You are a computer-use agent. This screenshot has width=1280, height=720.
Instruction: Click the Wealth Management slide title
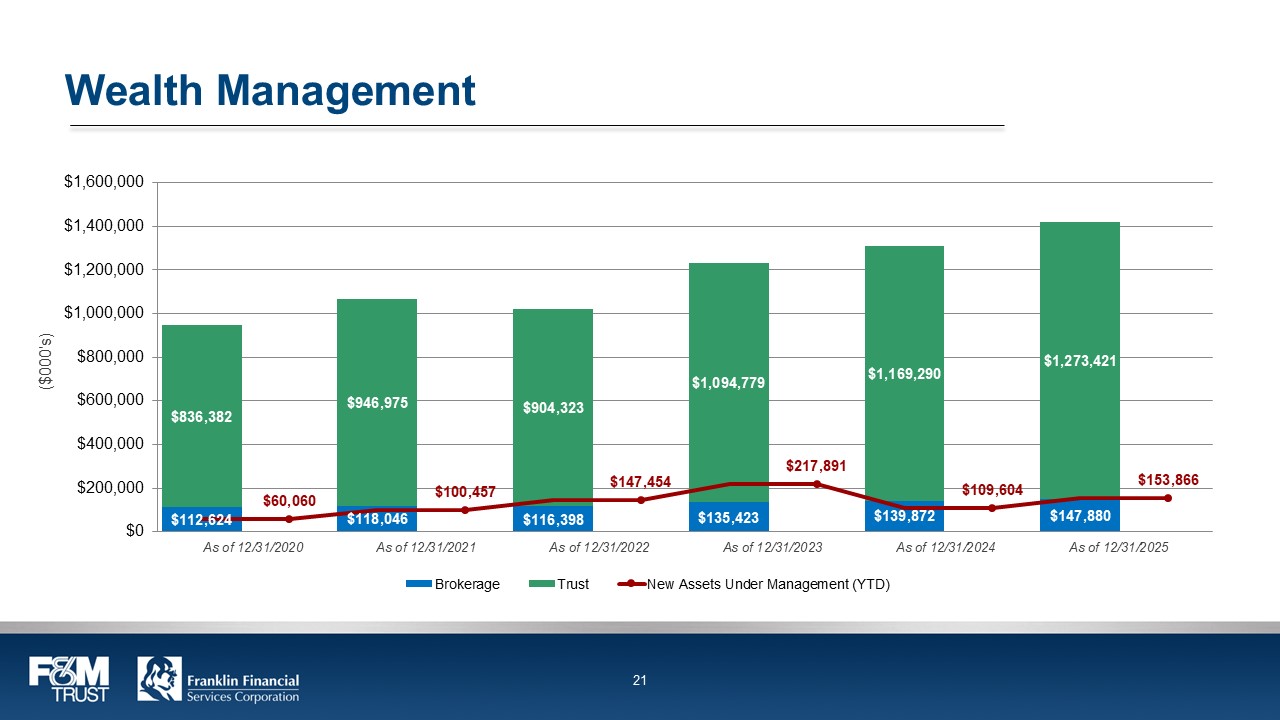[270, 91]
